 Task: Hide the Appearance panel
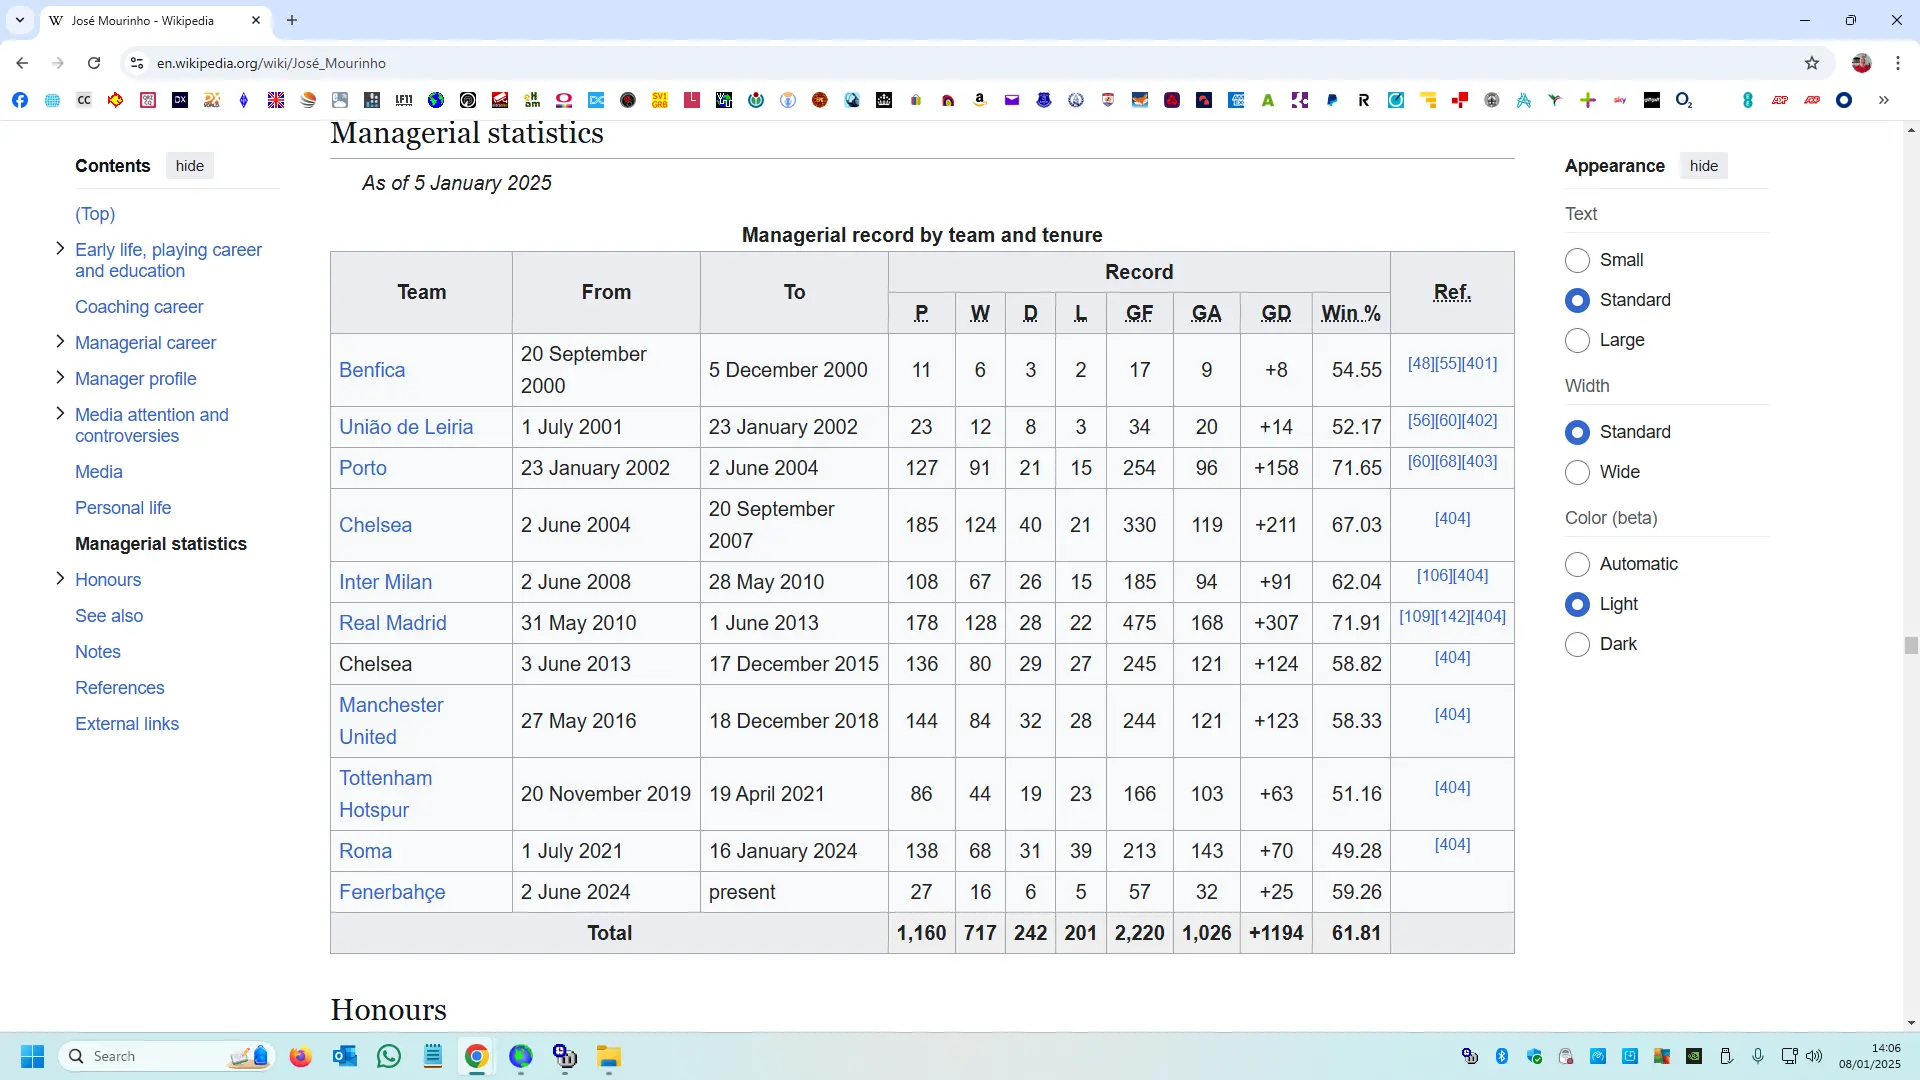point(1703,166)
